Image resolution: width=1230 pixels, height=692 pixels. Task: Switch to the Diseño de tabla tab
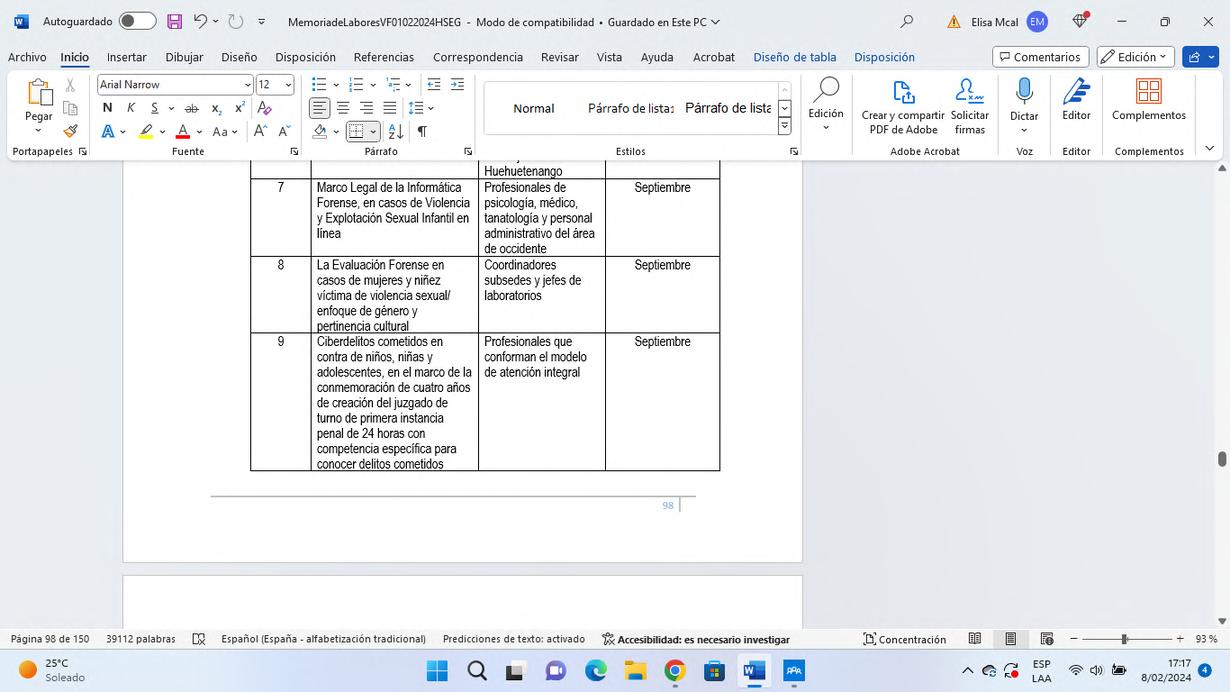coord(795,57)
